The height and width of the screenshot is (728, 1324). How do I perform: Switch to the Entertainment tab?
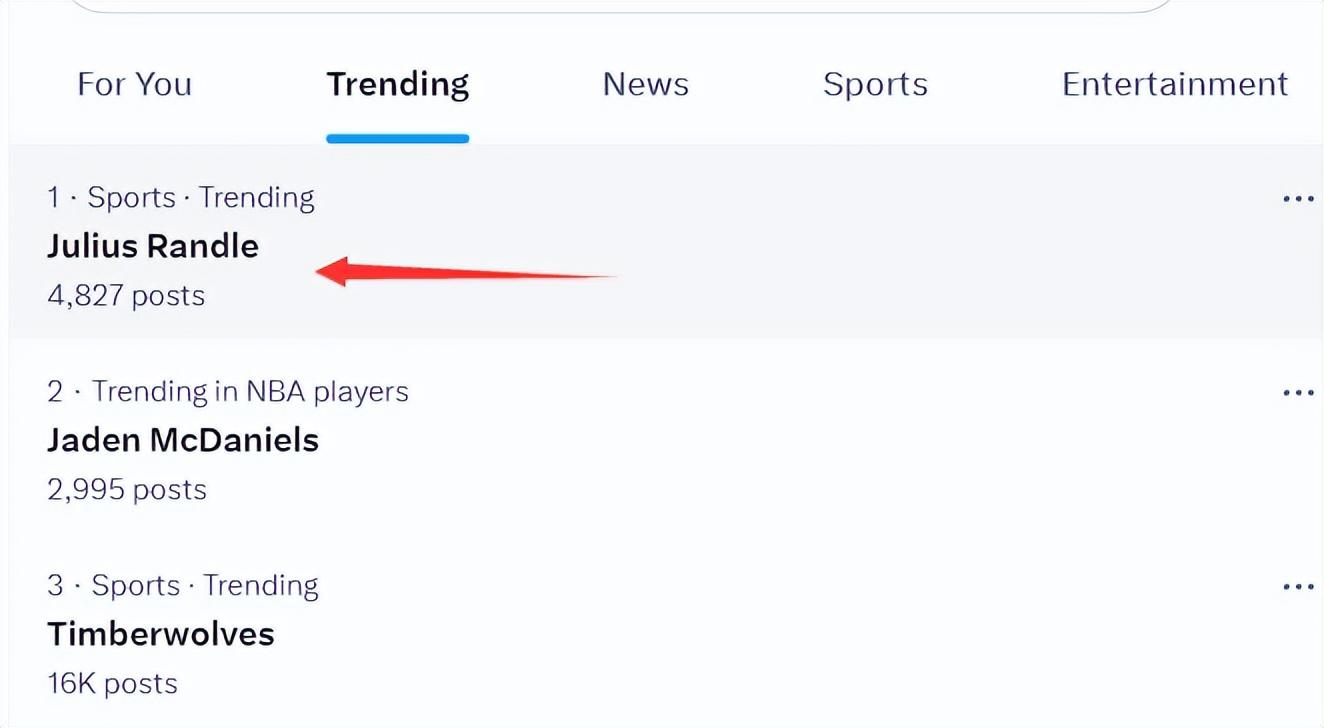click(1175, 85)
